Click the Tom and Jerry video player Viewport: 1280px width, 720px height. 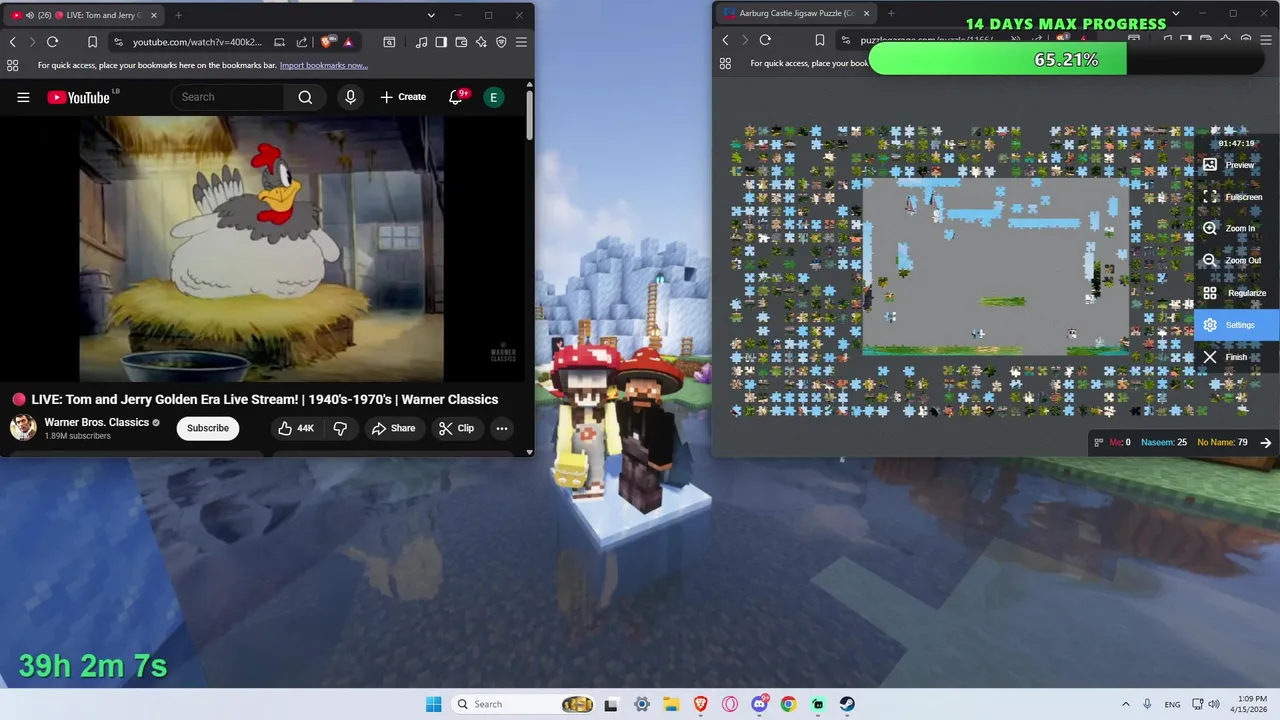(x=261, y=248)
